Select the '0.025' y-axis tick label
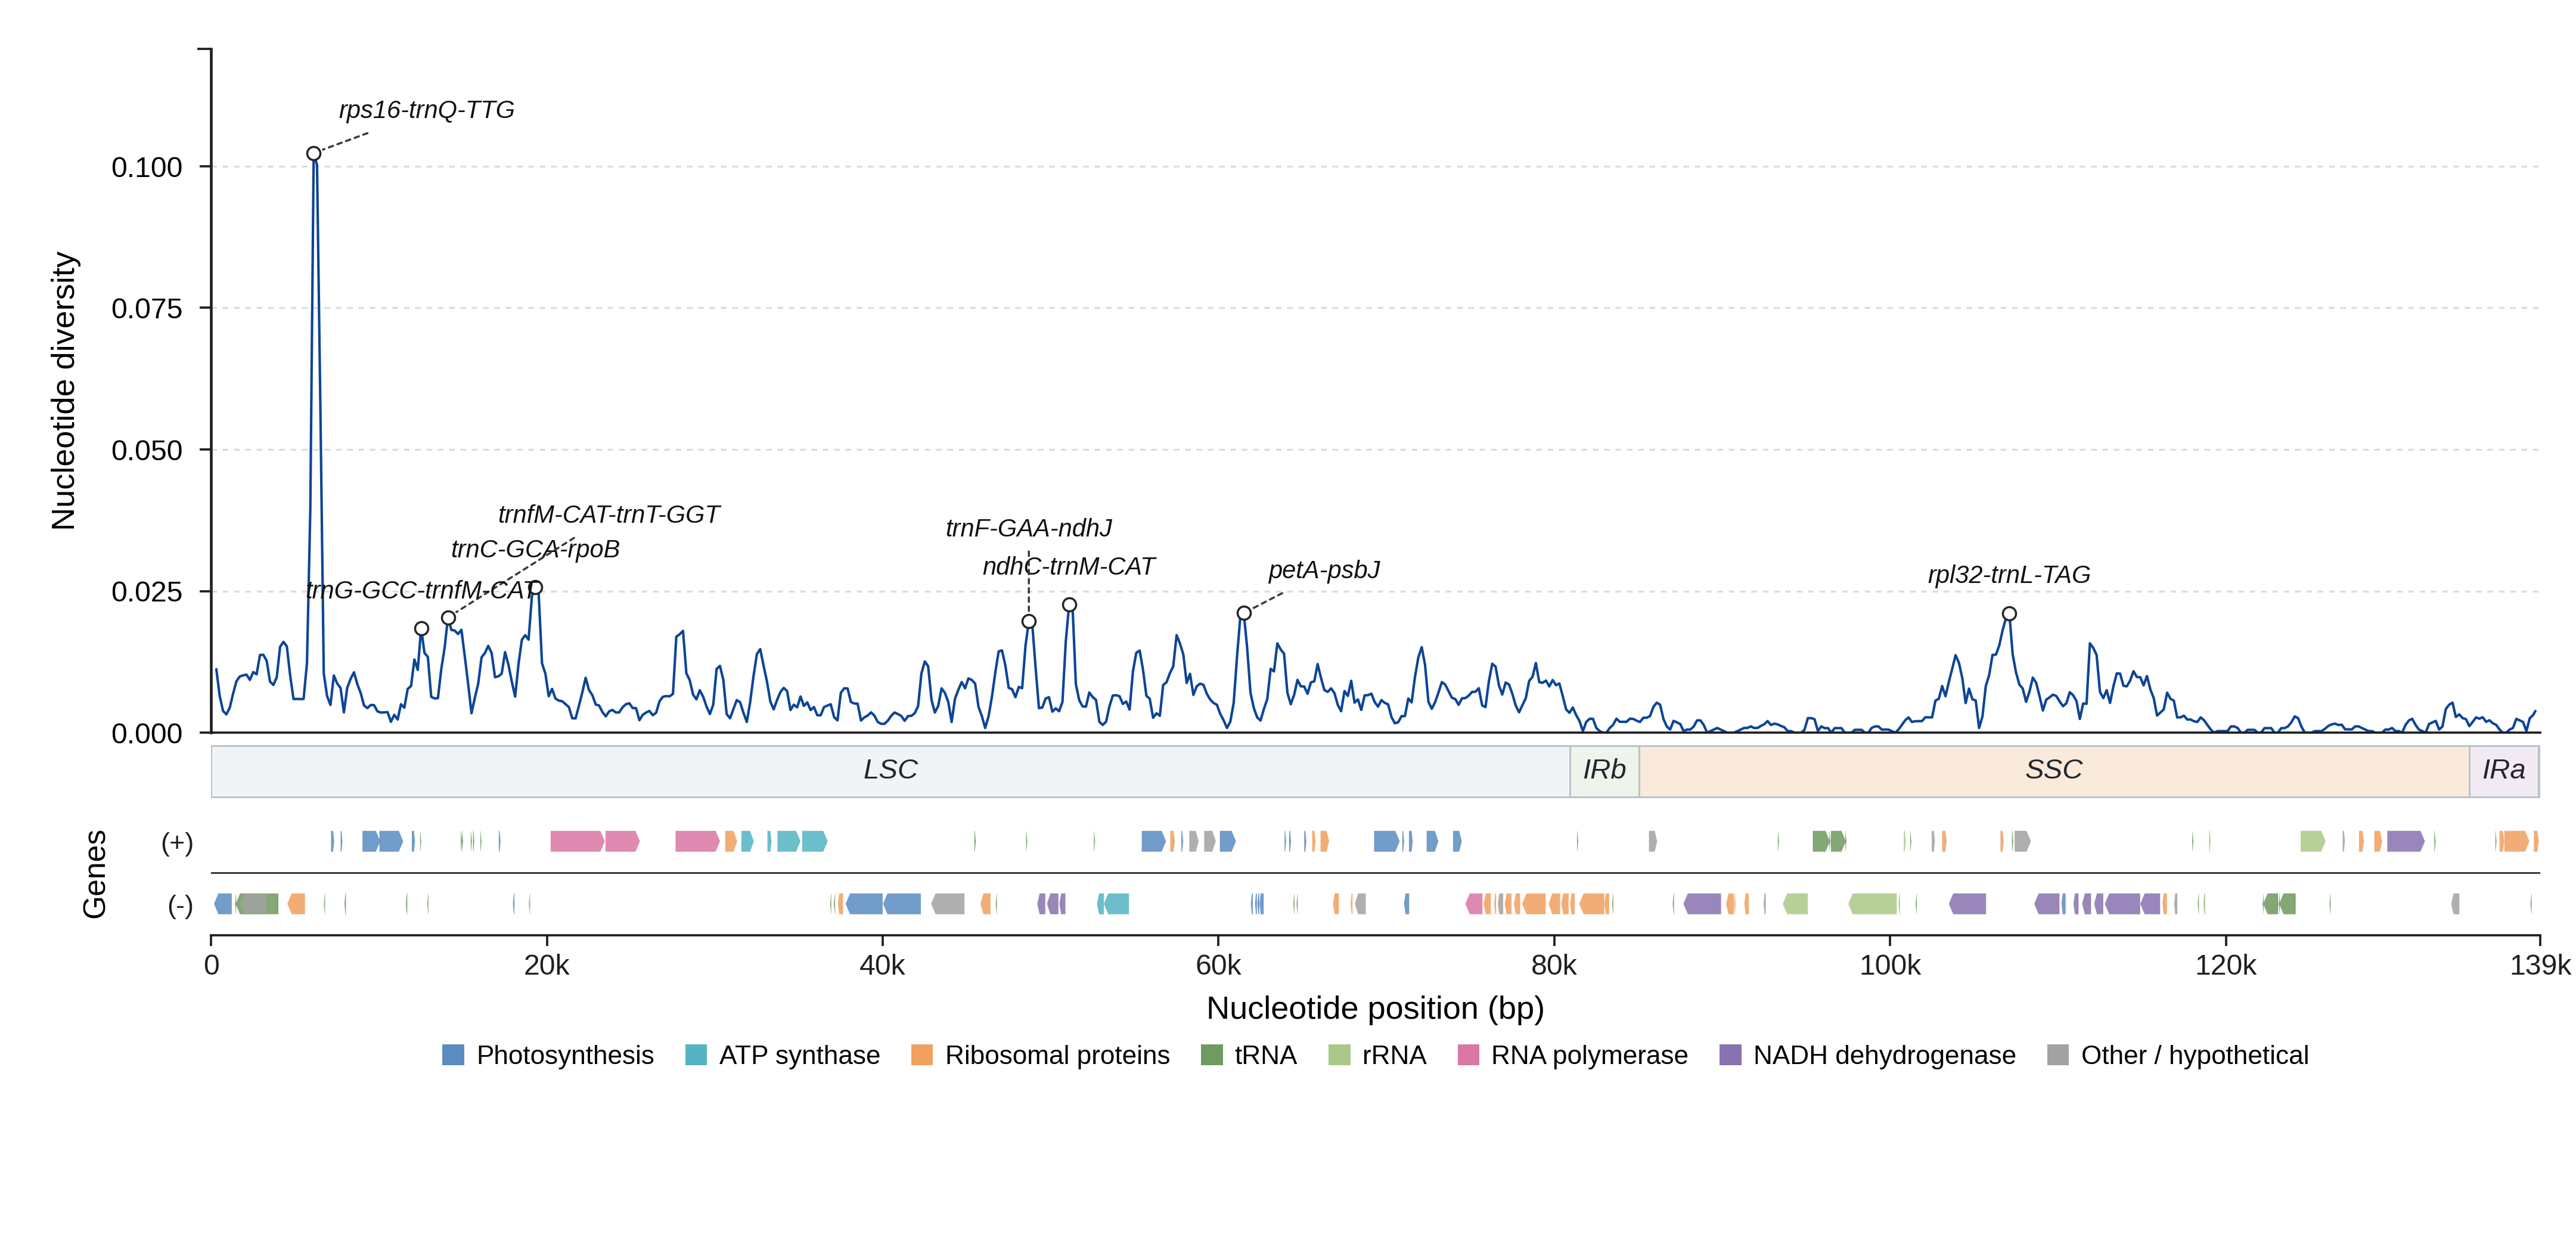Image resolution: width=2576 pixels, height=1253 pixels. 147,592
